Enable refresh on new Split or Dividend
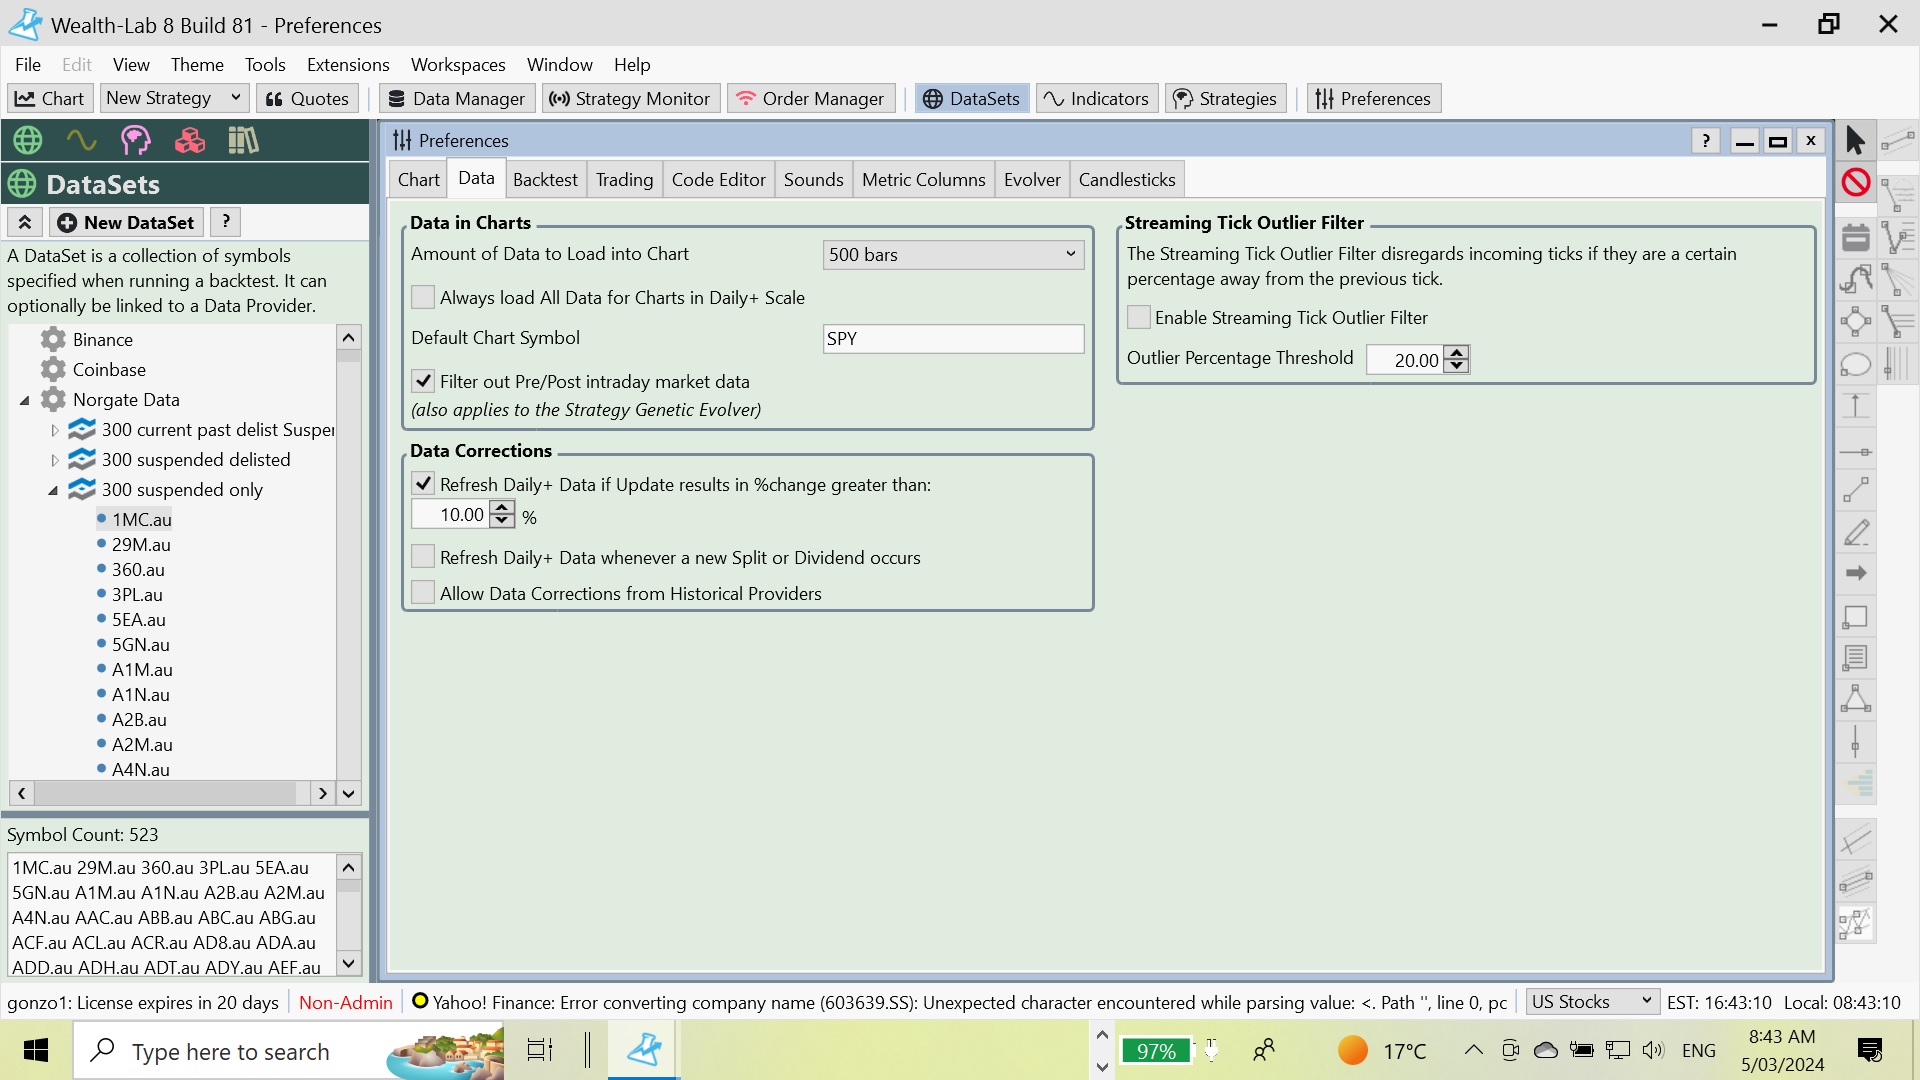Screen dimensions: 1920x1080 (423, 557)
